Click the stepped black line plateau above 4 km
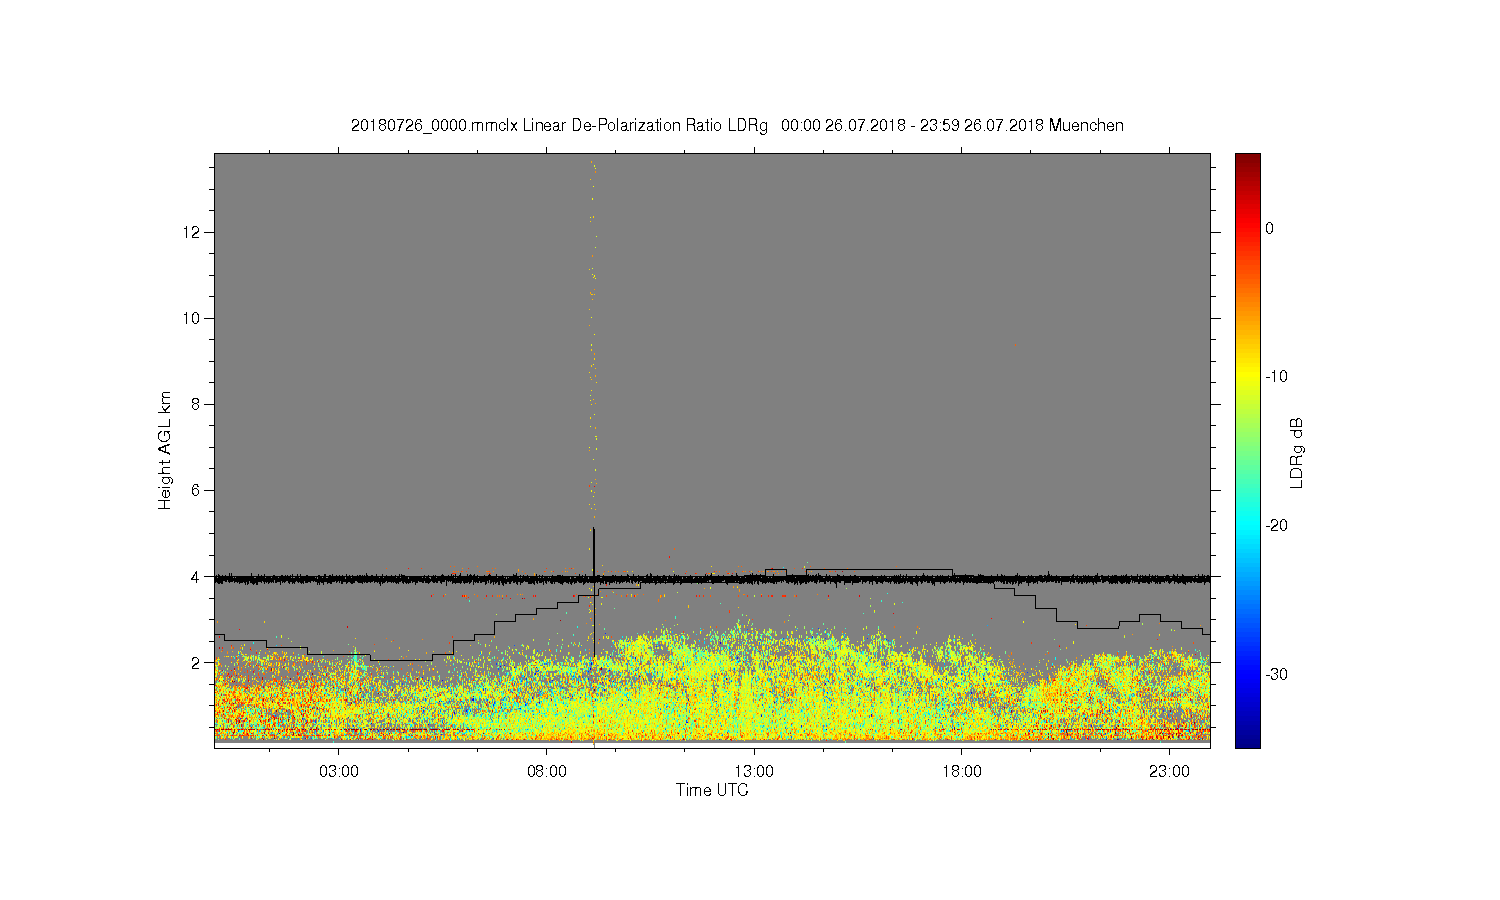 pyautogui.click(x=880, y=570)
